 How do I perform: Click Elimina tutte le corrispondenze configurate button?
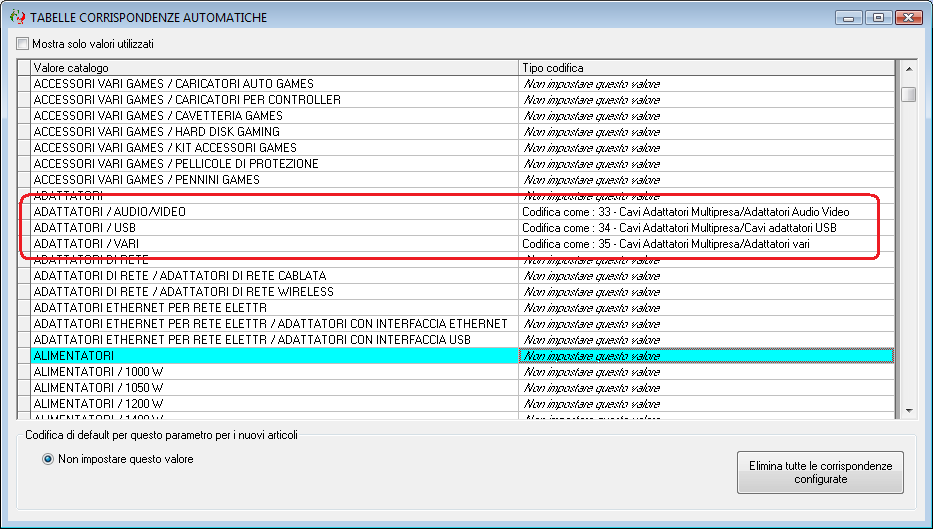(820, 472)
